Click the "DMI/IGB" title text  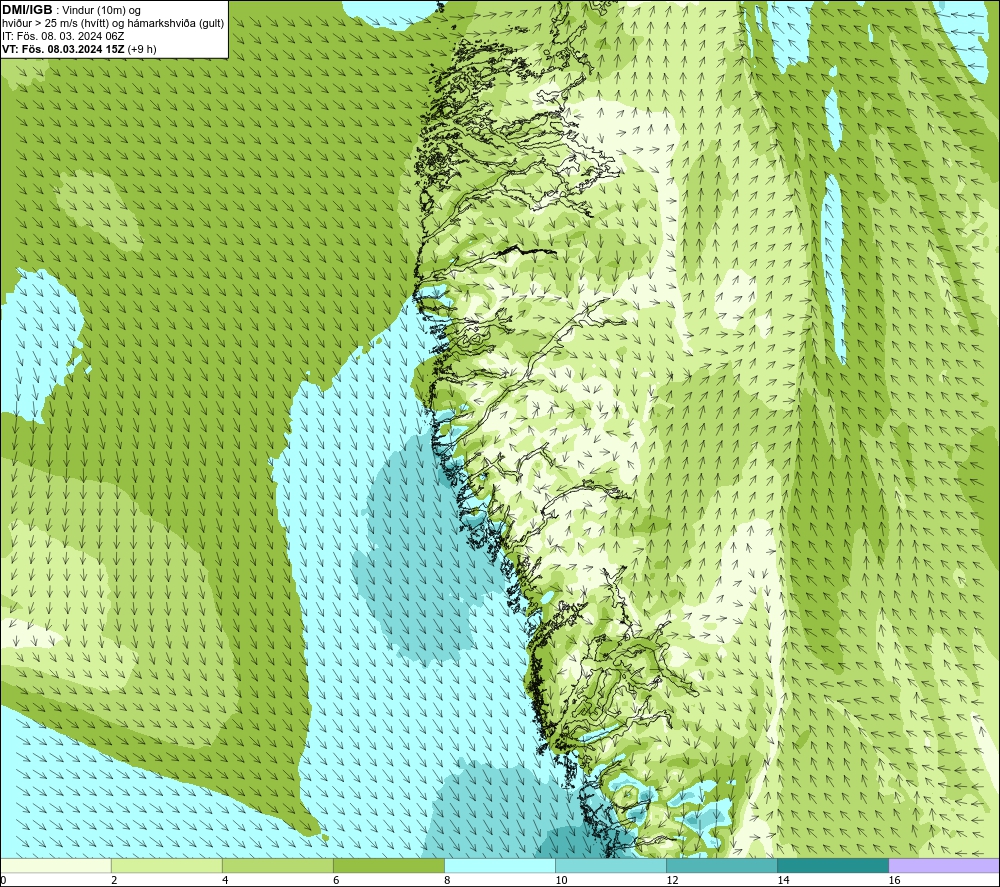pos(27,10)
